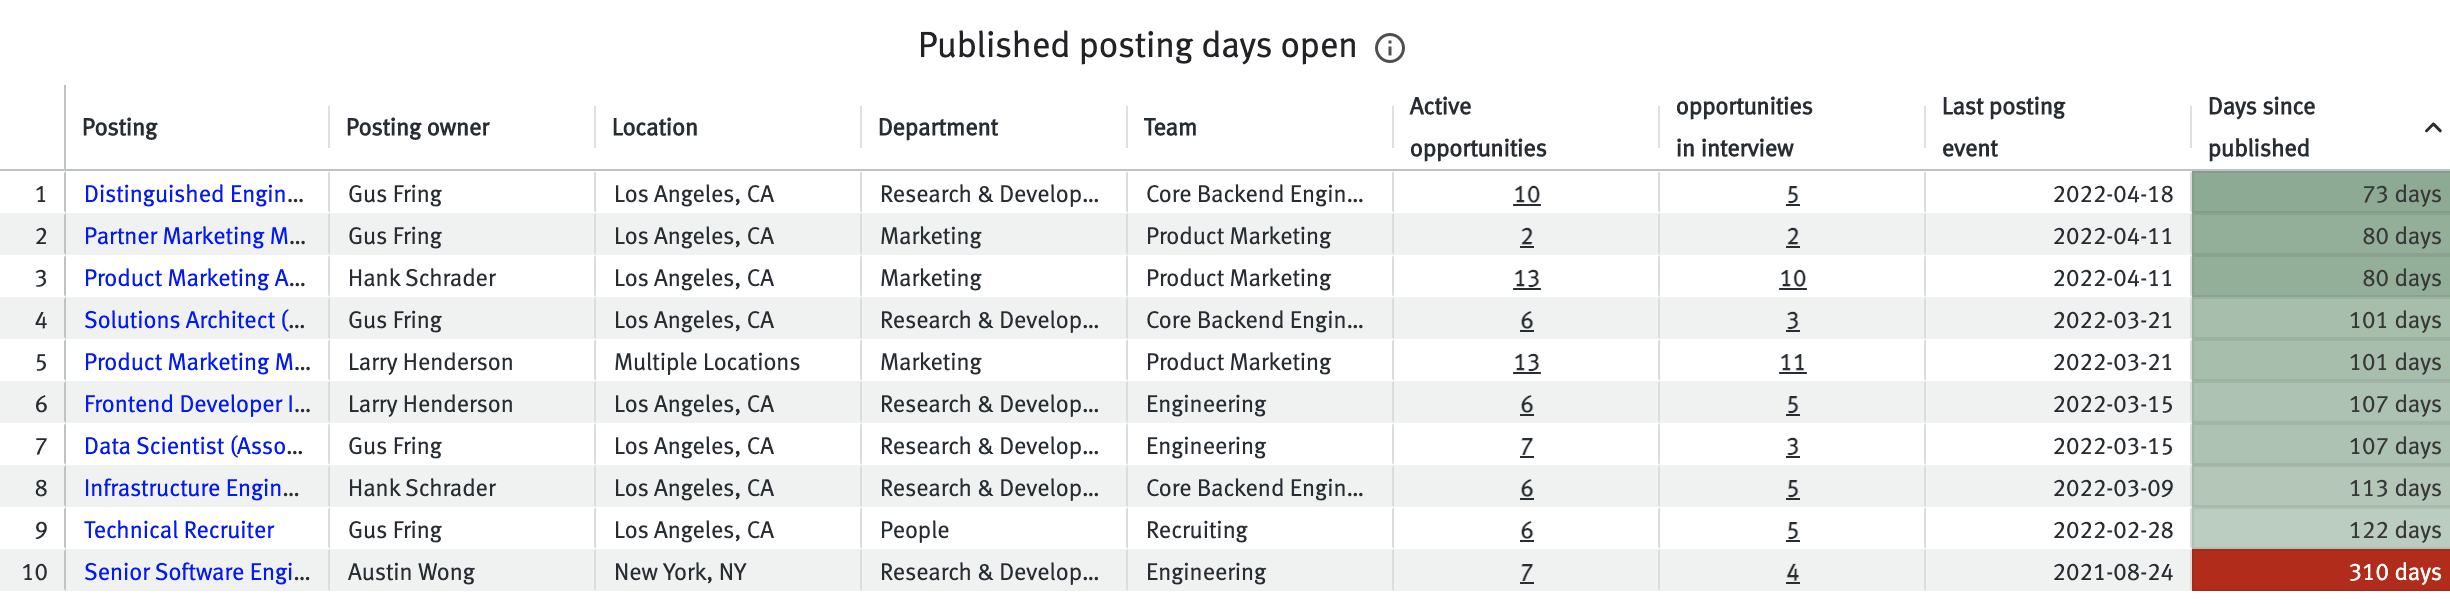Sort the table by Department column
The image size is (2450, 604).
pos(938,127)
